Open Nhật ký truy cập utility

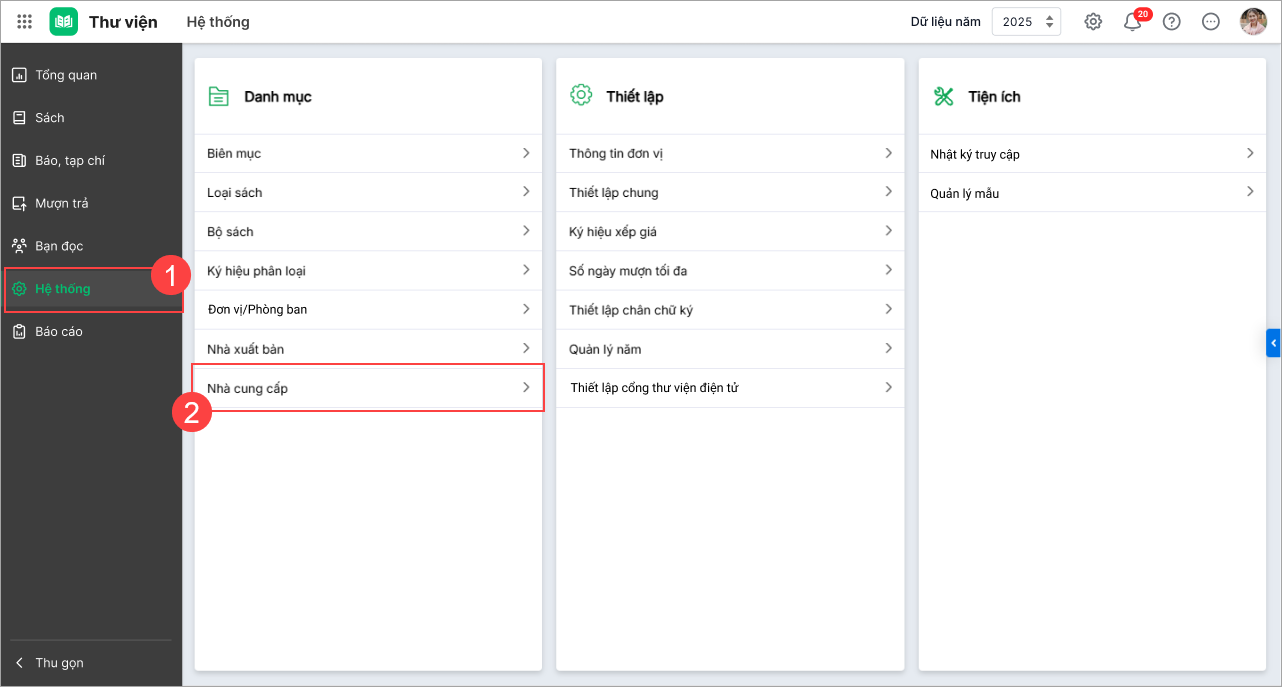[x=1091, y=154]
